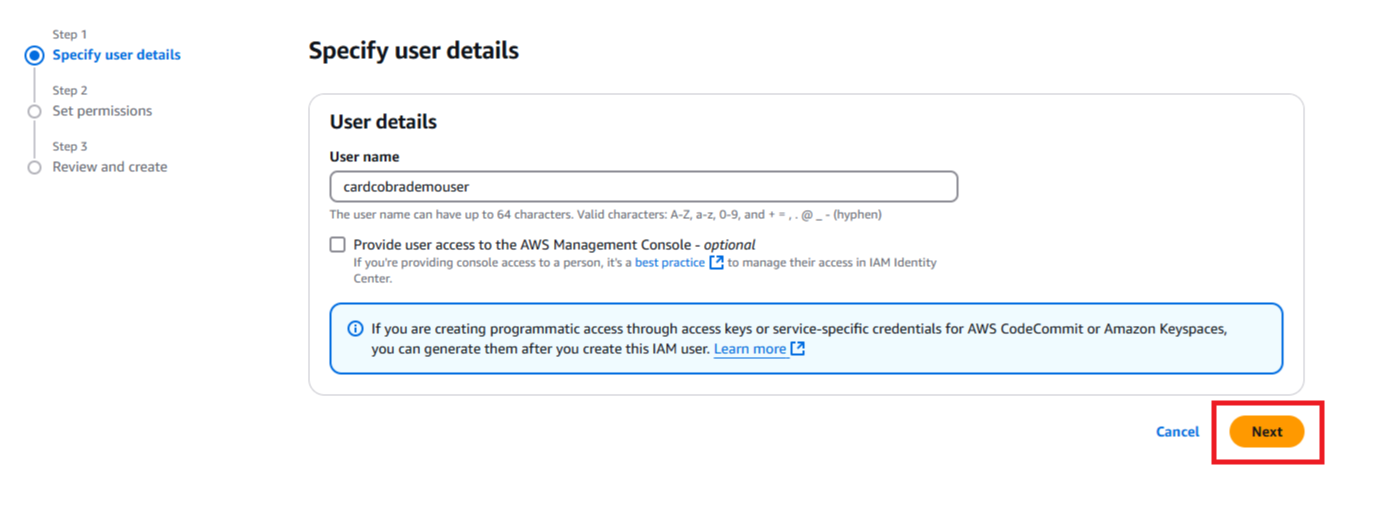This screenshot has width=1375, height=517.
Task: Click into the User name field
Action: 643,187
